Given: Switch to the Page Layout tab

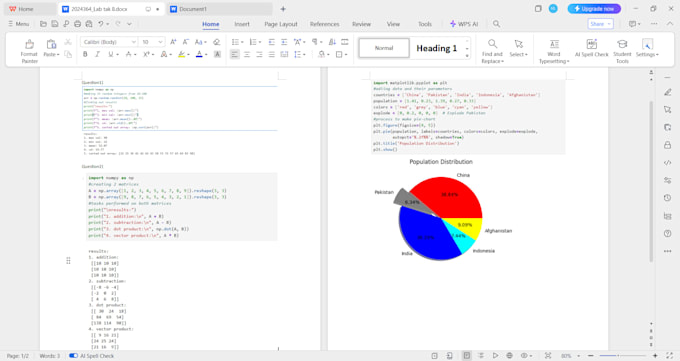Looking at the screenshot, I should (281, 24).
